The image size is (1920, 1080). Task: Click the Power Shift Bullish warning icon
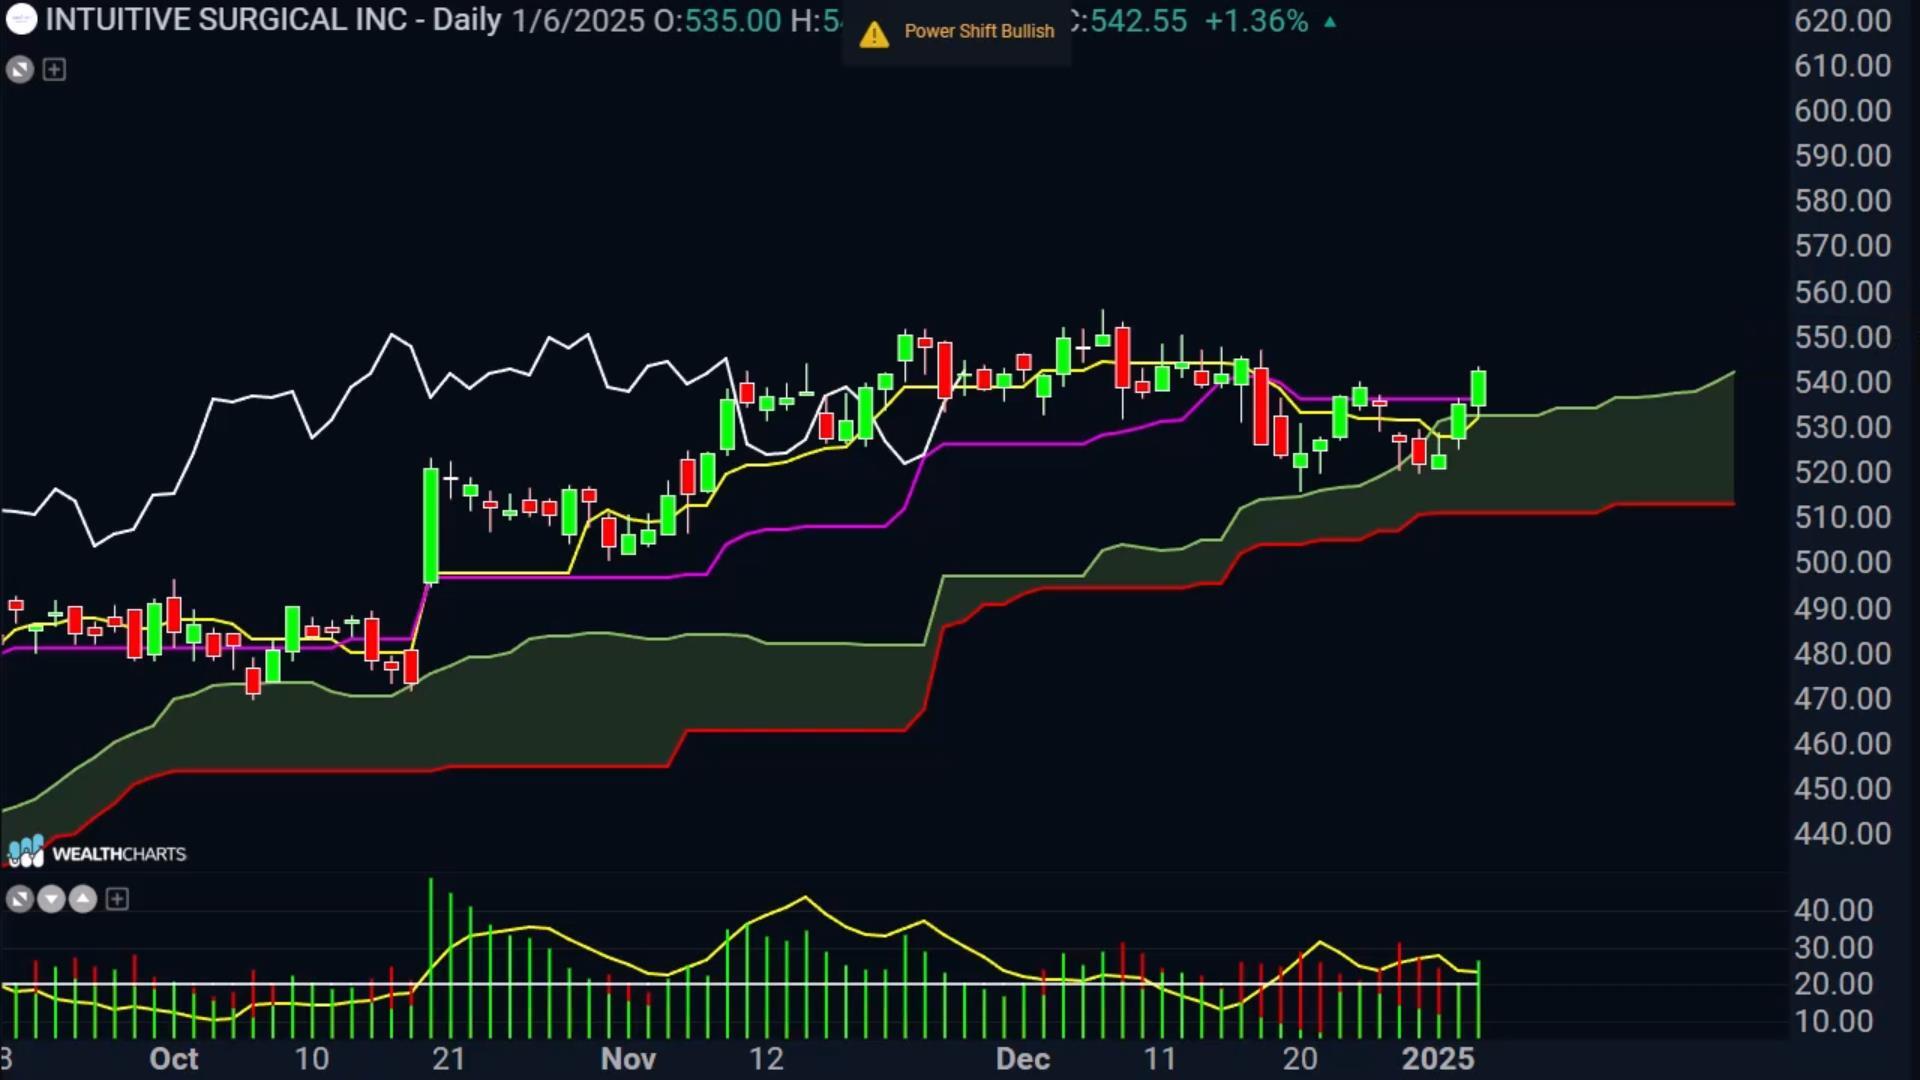pyautogui.click(x=874, y=34)
